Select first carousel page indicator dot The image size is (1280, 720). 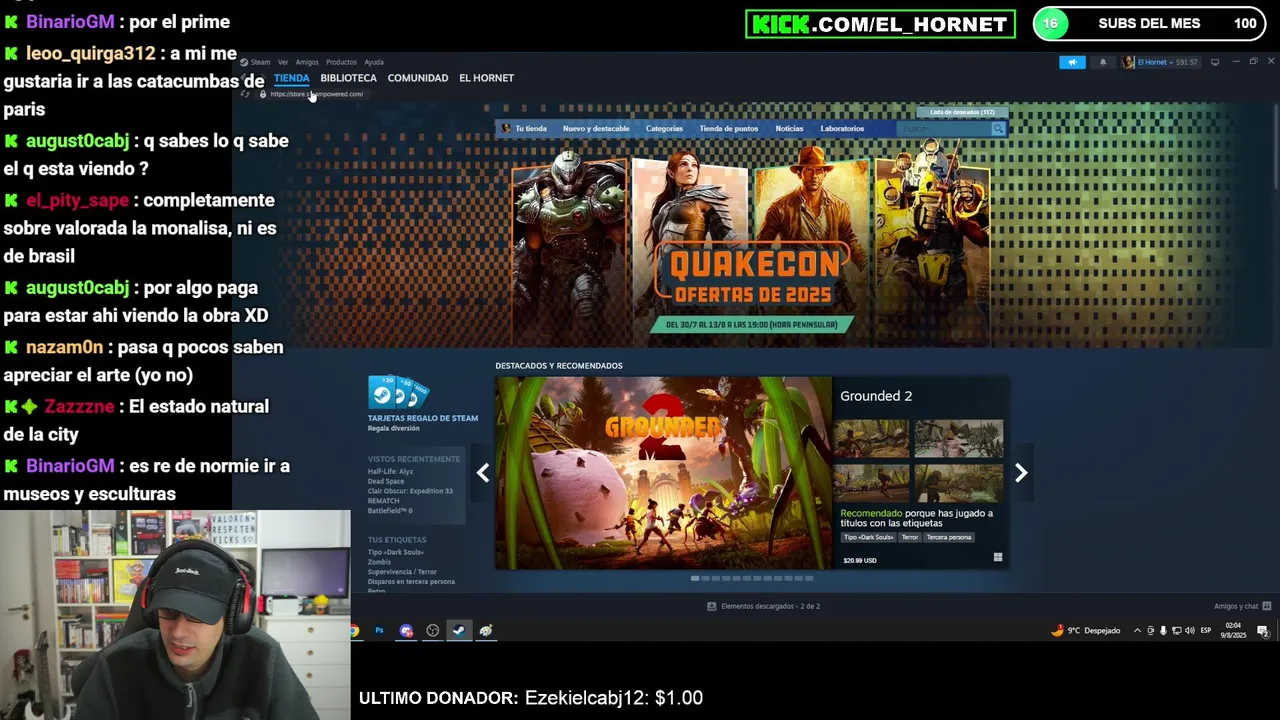pyautogui.click(x=695, y=578)
